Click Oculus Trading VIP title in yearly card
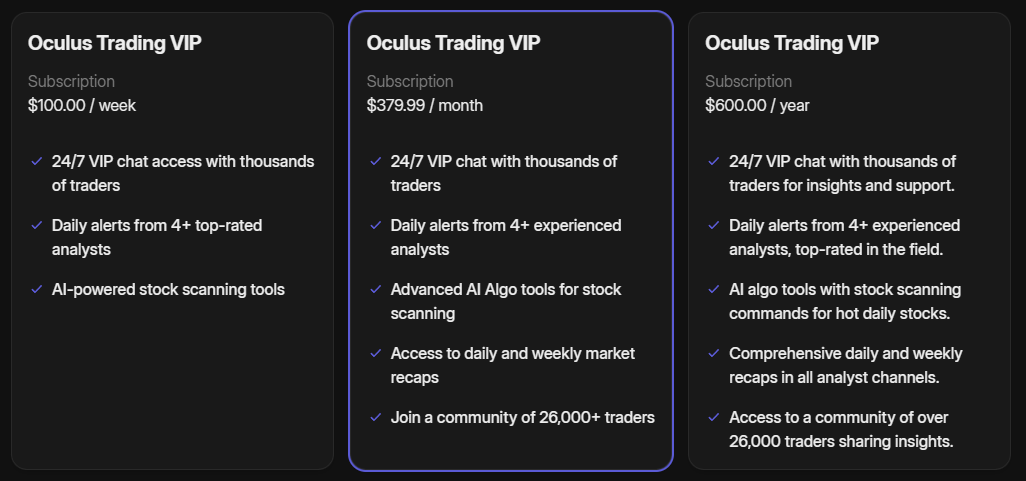The image size is (1026, 481). click(x=792, y=43)
